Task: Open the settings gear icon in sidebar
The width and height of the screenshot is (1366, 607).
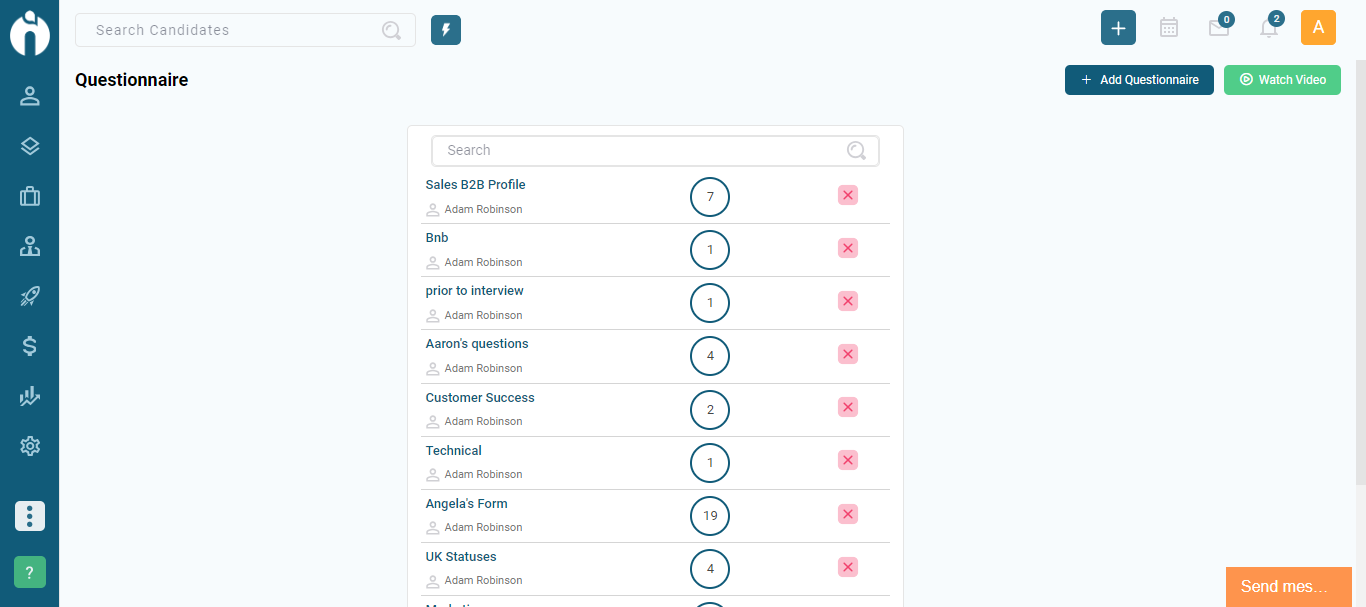Action: pos(30,446)
